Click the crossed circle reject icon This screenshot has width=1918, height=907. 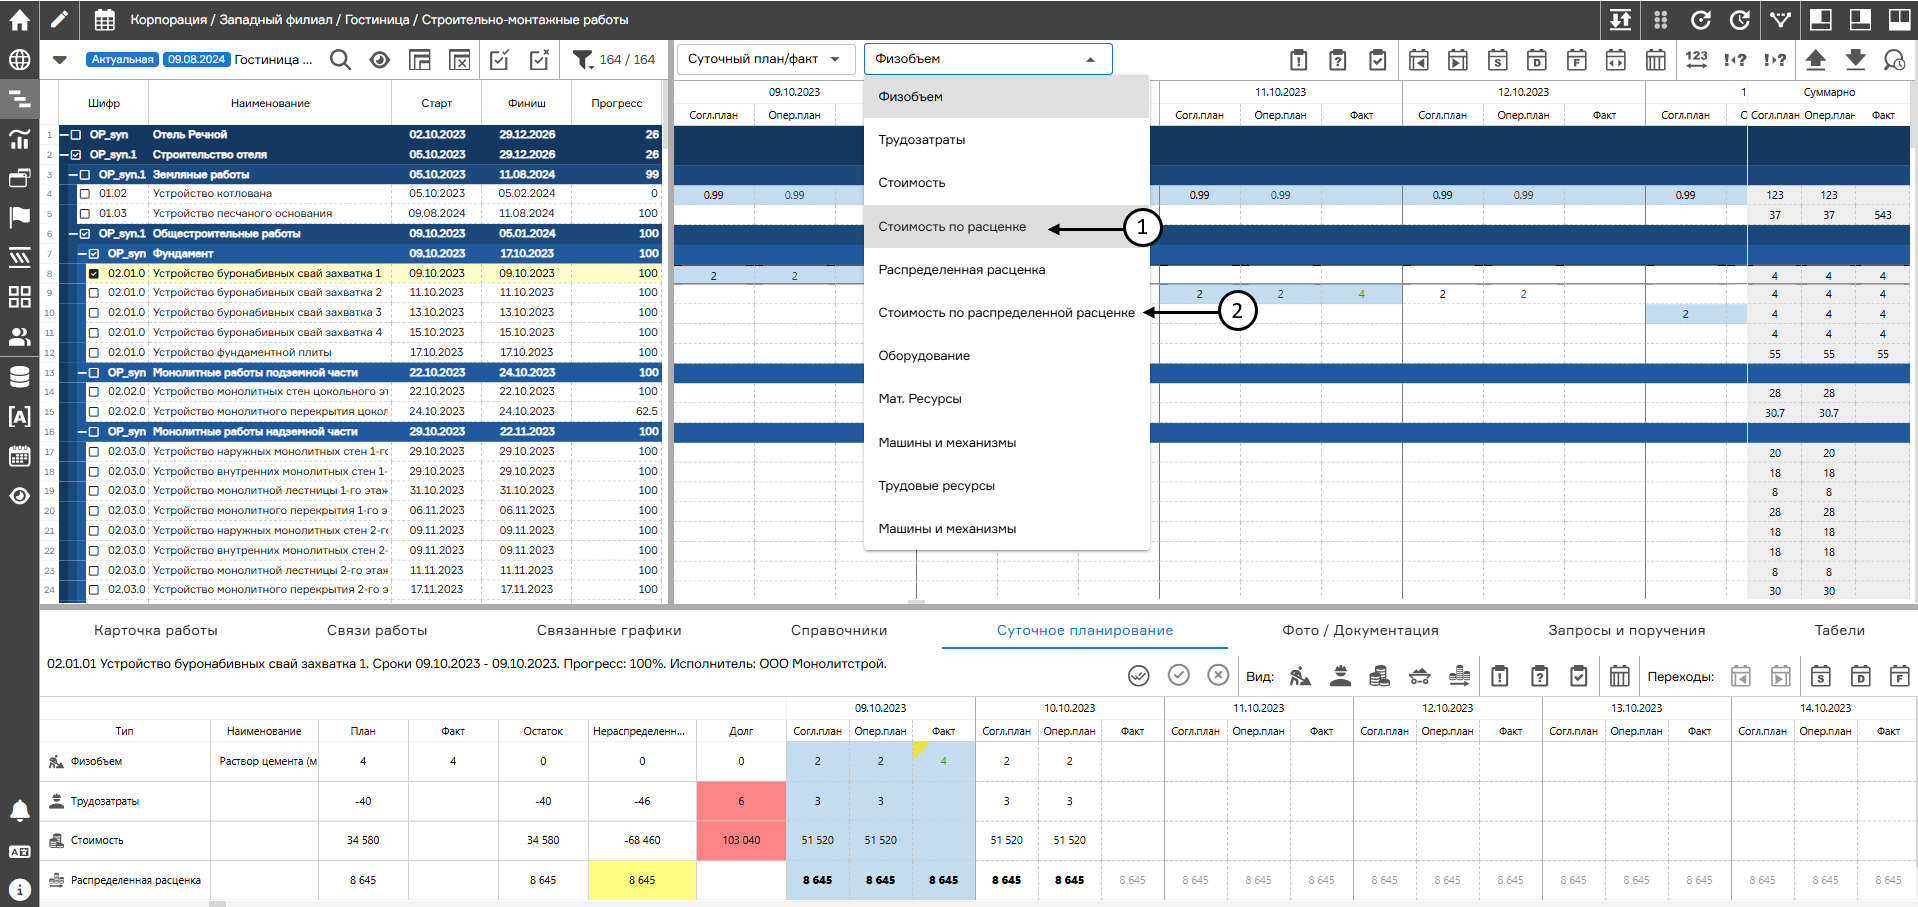coord(1218,675)
